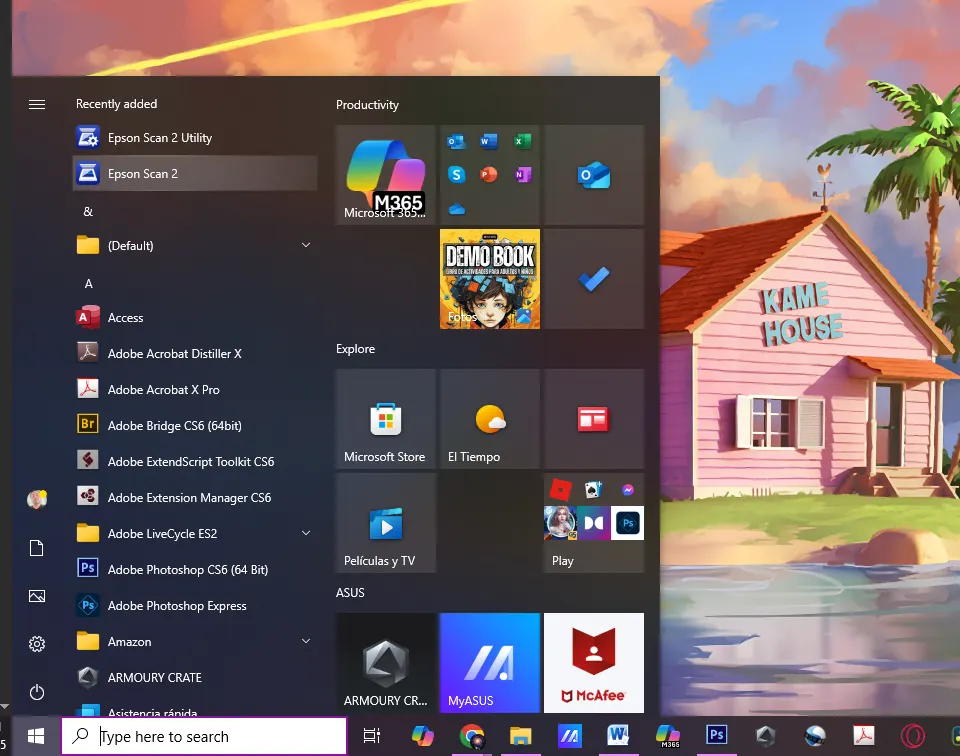Expand the Amazon folder
Viewport: 960px width, 756px height.
195,642
